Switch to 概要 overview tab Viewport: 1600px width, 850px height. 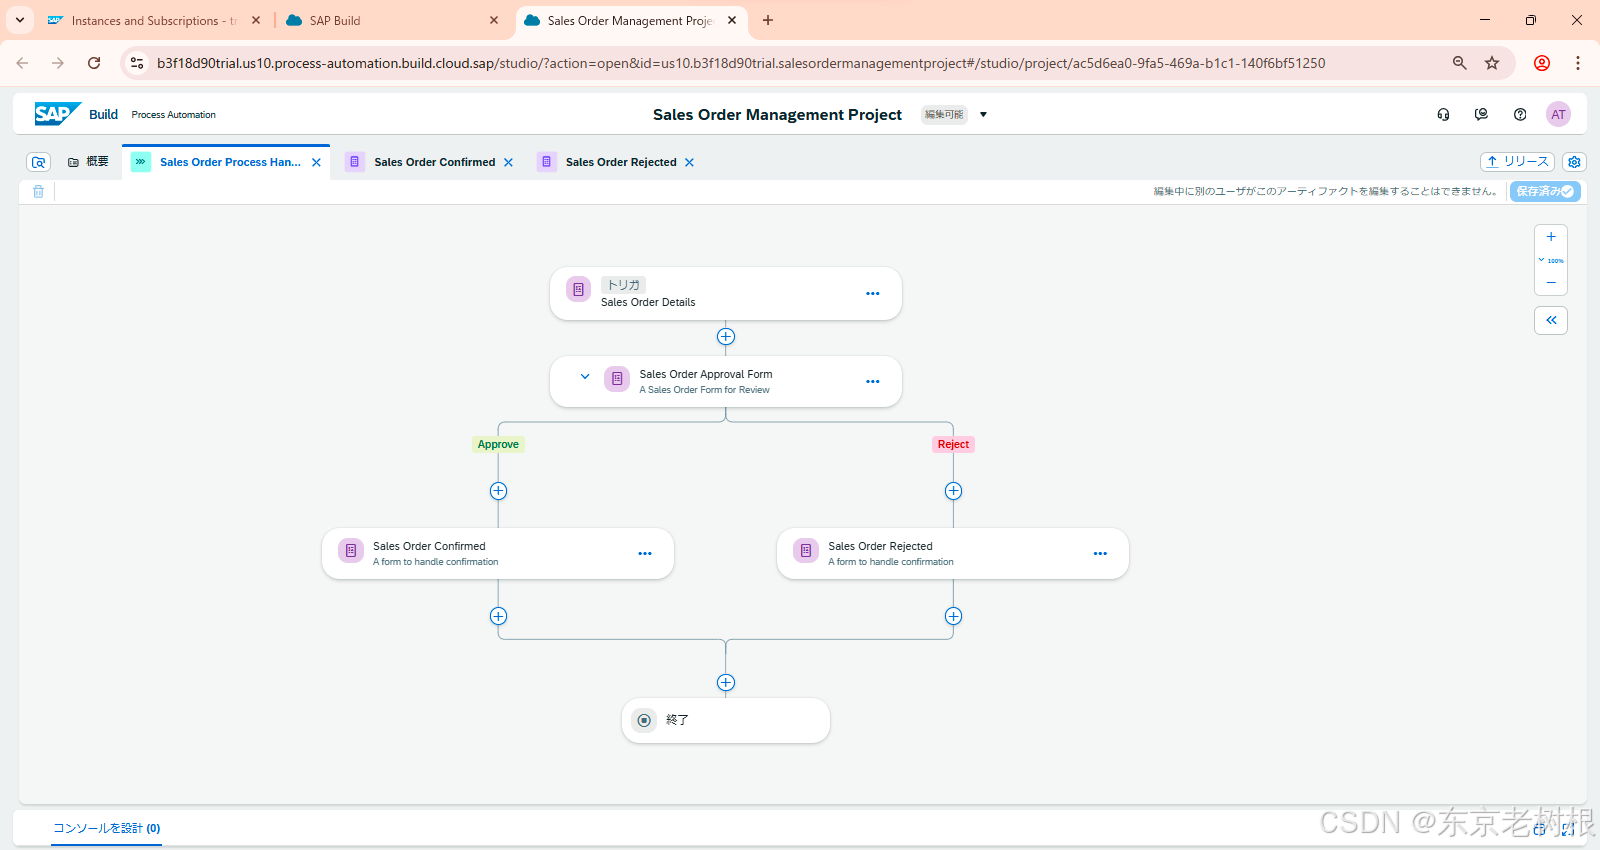pyautogui.click(x=88, y=162)
